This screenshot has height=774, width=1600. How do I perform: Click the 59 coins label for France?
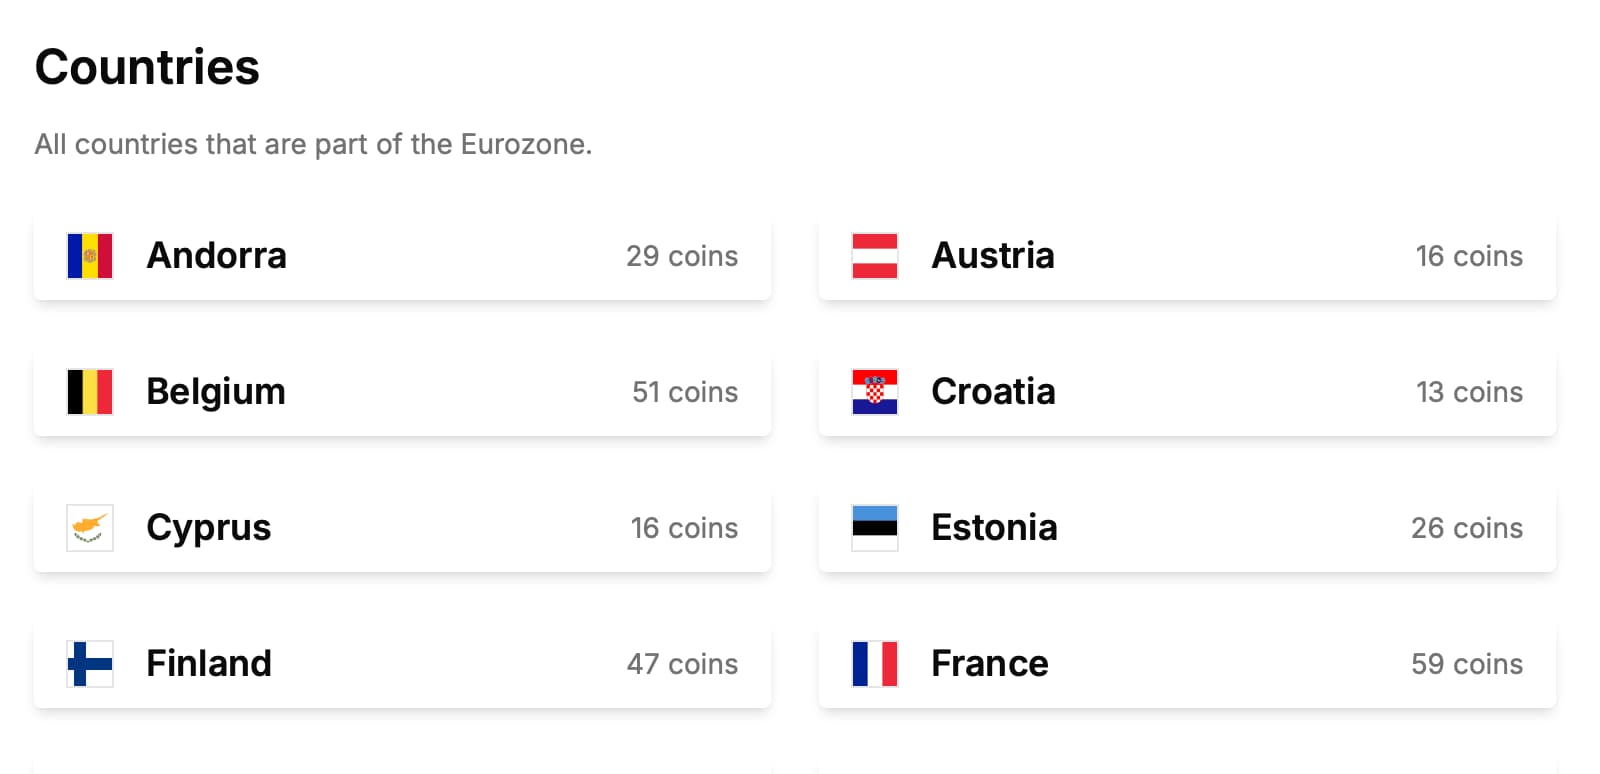1467,663
